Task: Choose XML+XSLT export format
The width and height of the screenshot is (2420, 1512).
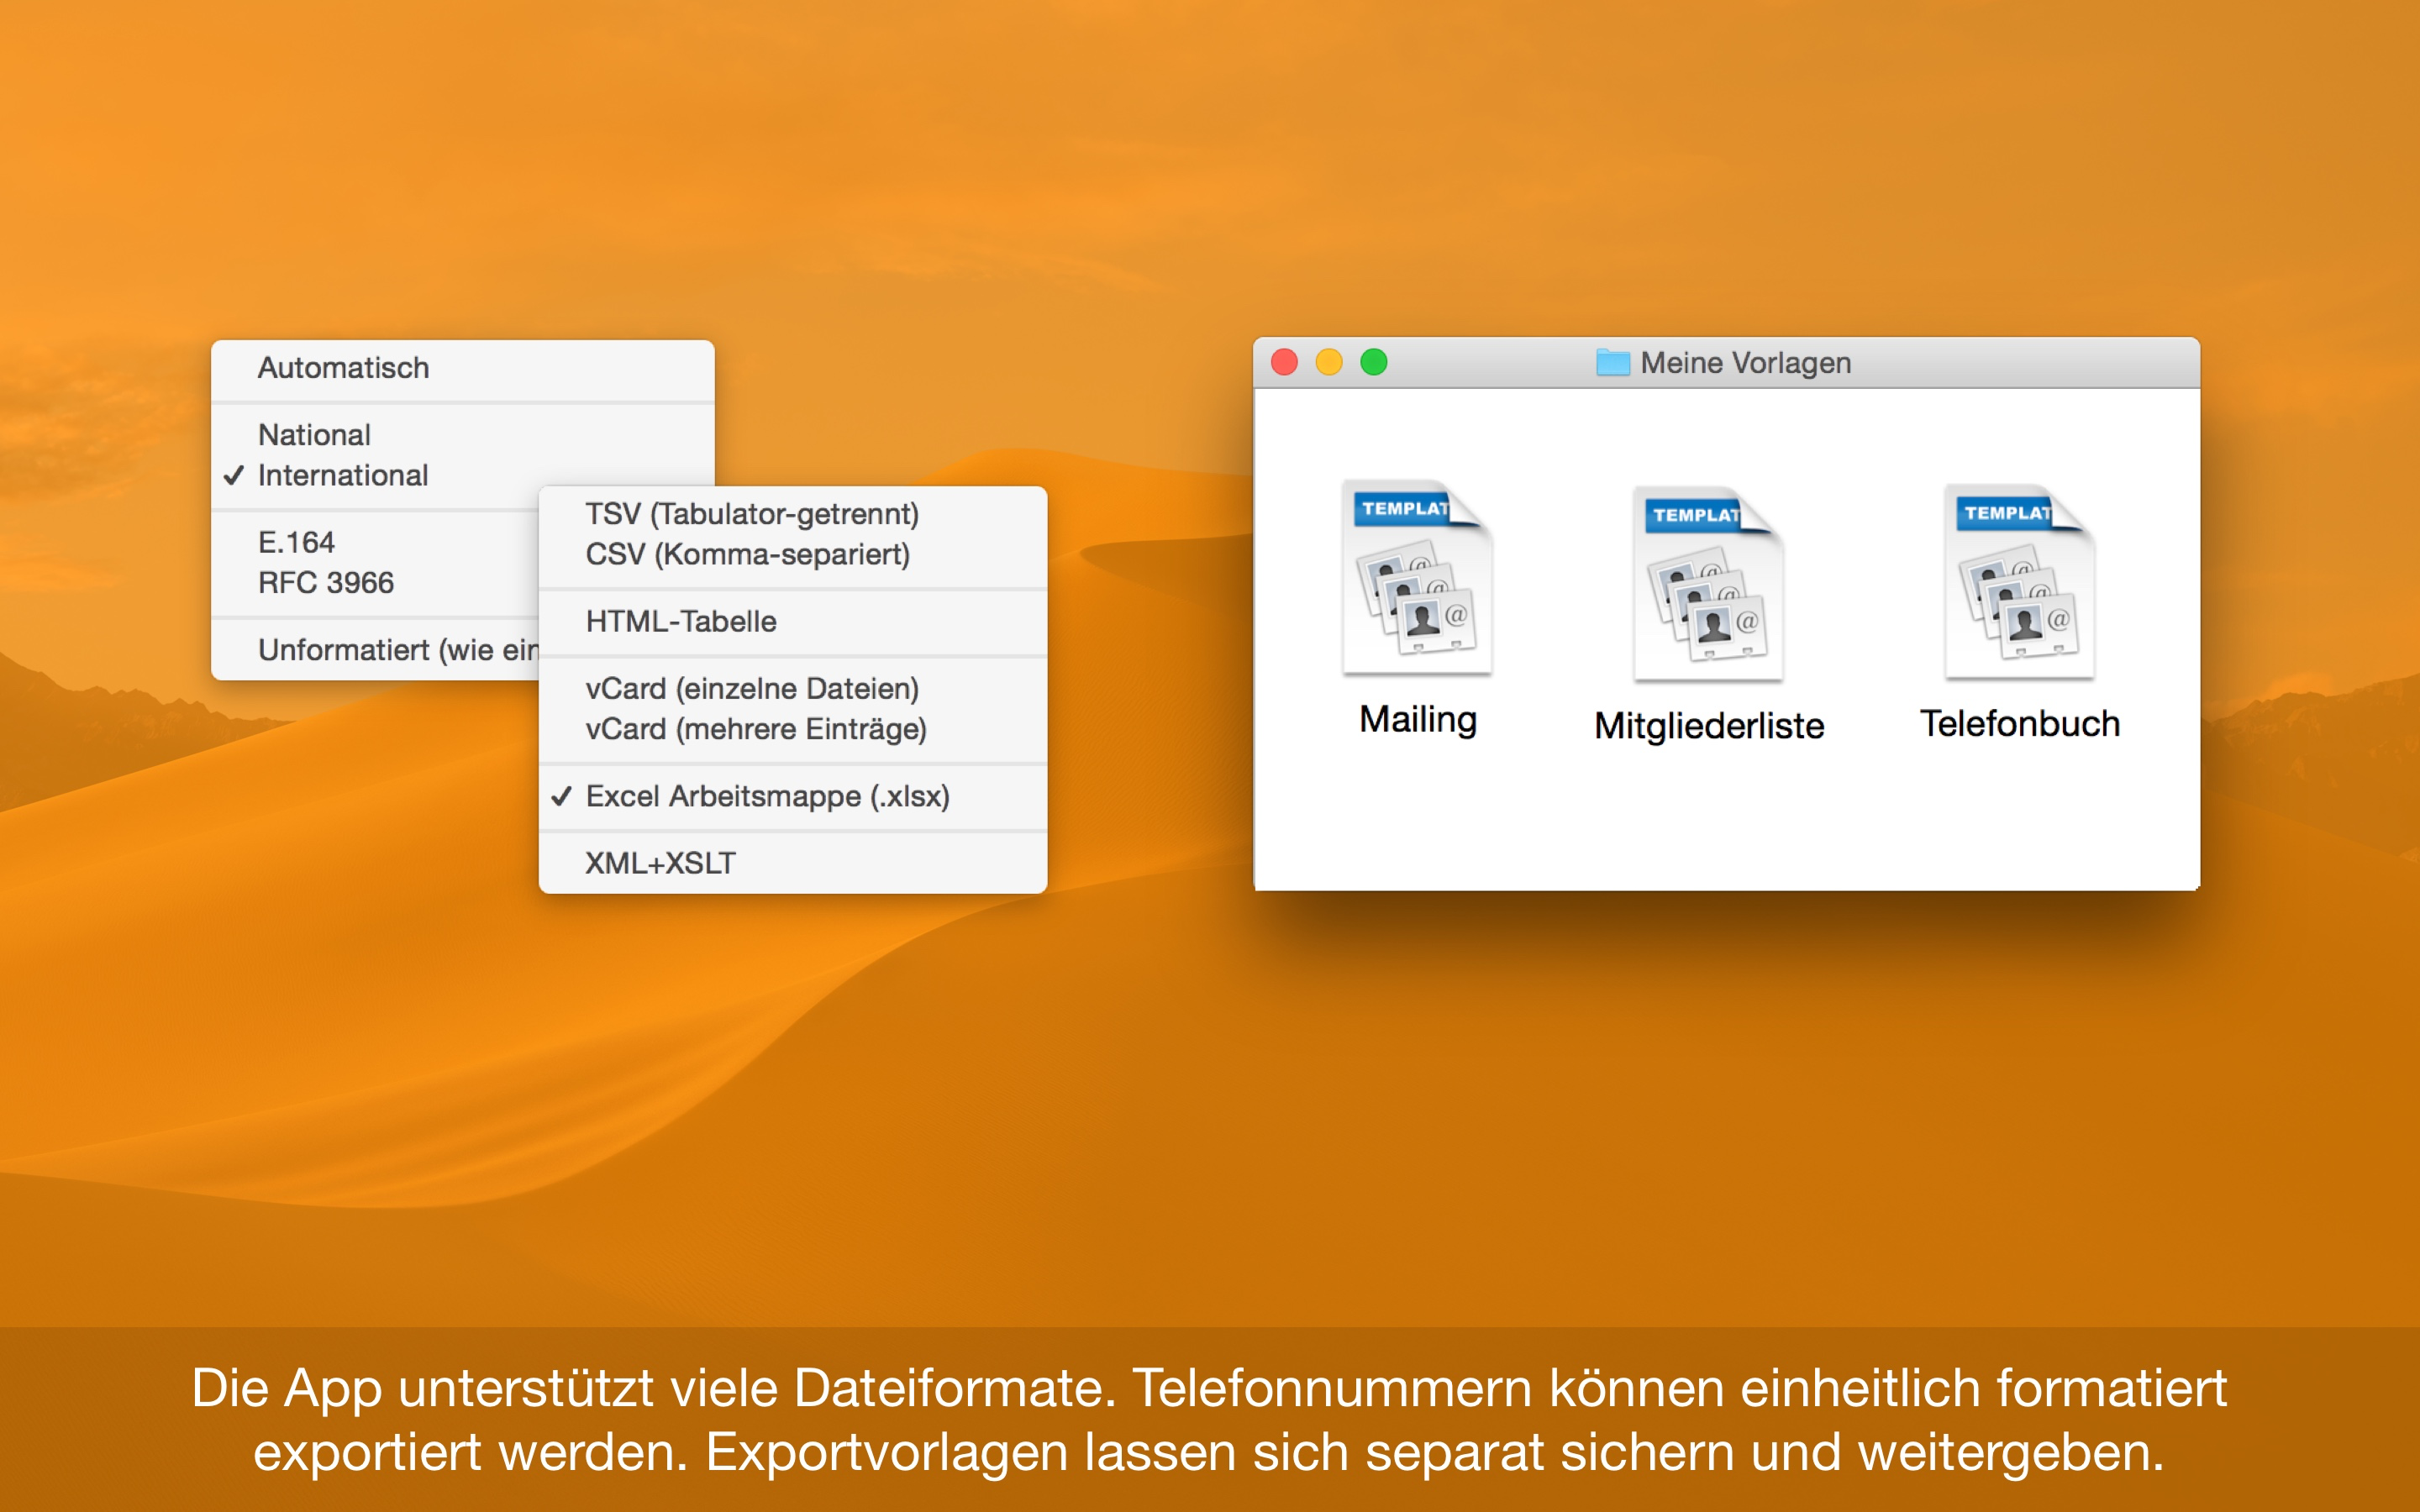Action: click(660, 863)
